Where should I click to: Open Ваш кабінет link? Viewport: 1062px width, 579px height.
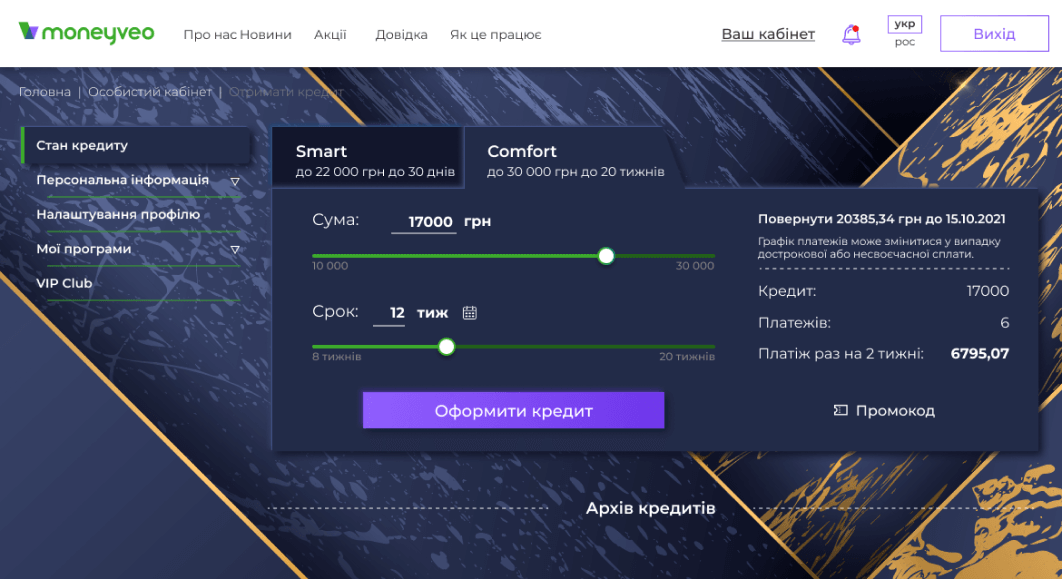(768, 34)
